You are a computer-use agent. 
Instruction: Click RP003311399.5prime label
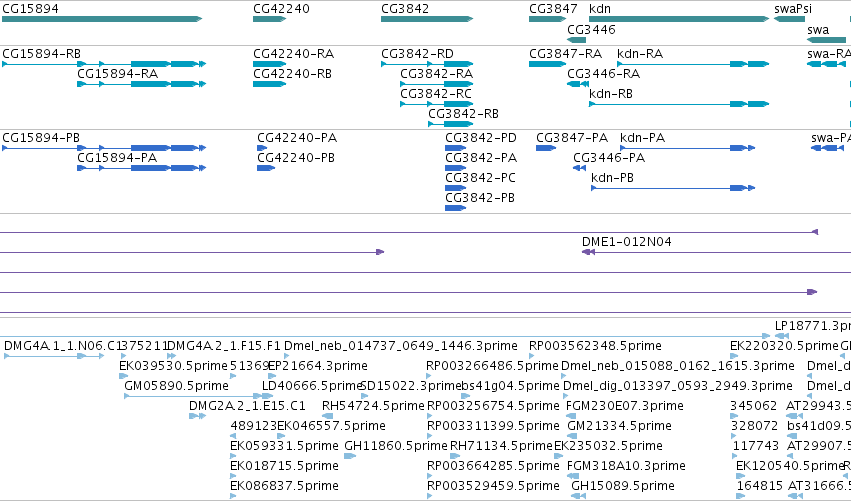(492, 426)
